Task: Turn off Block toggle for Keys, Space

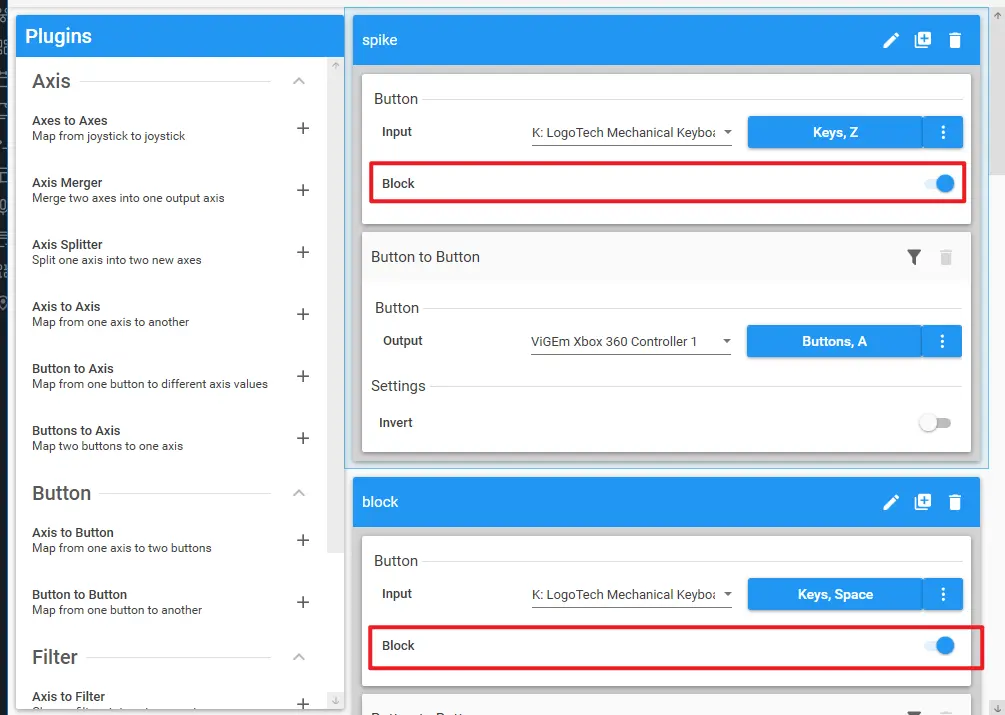Action: (x=939, y=646)
